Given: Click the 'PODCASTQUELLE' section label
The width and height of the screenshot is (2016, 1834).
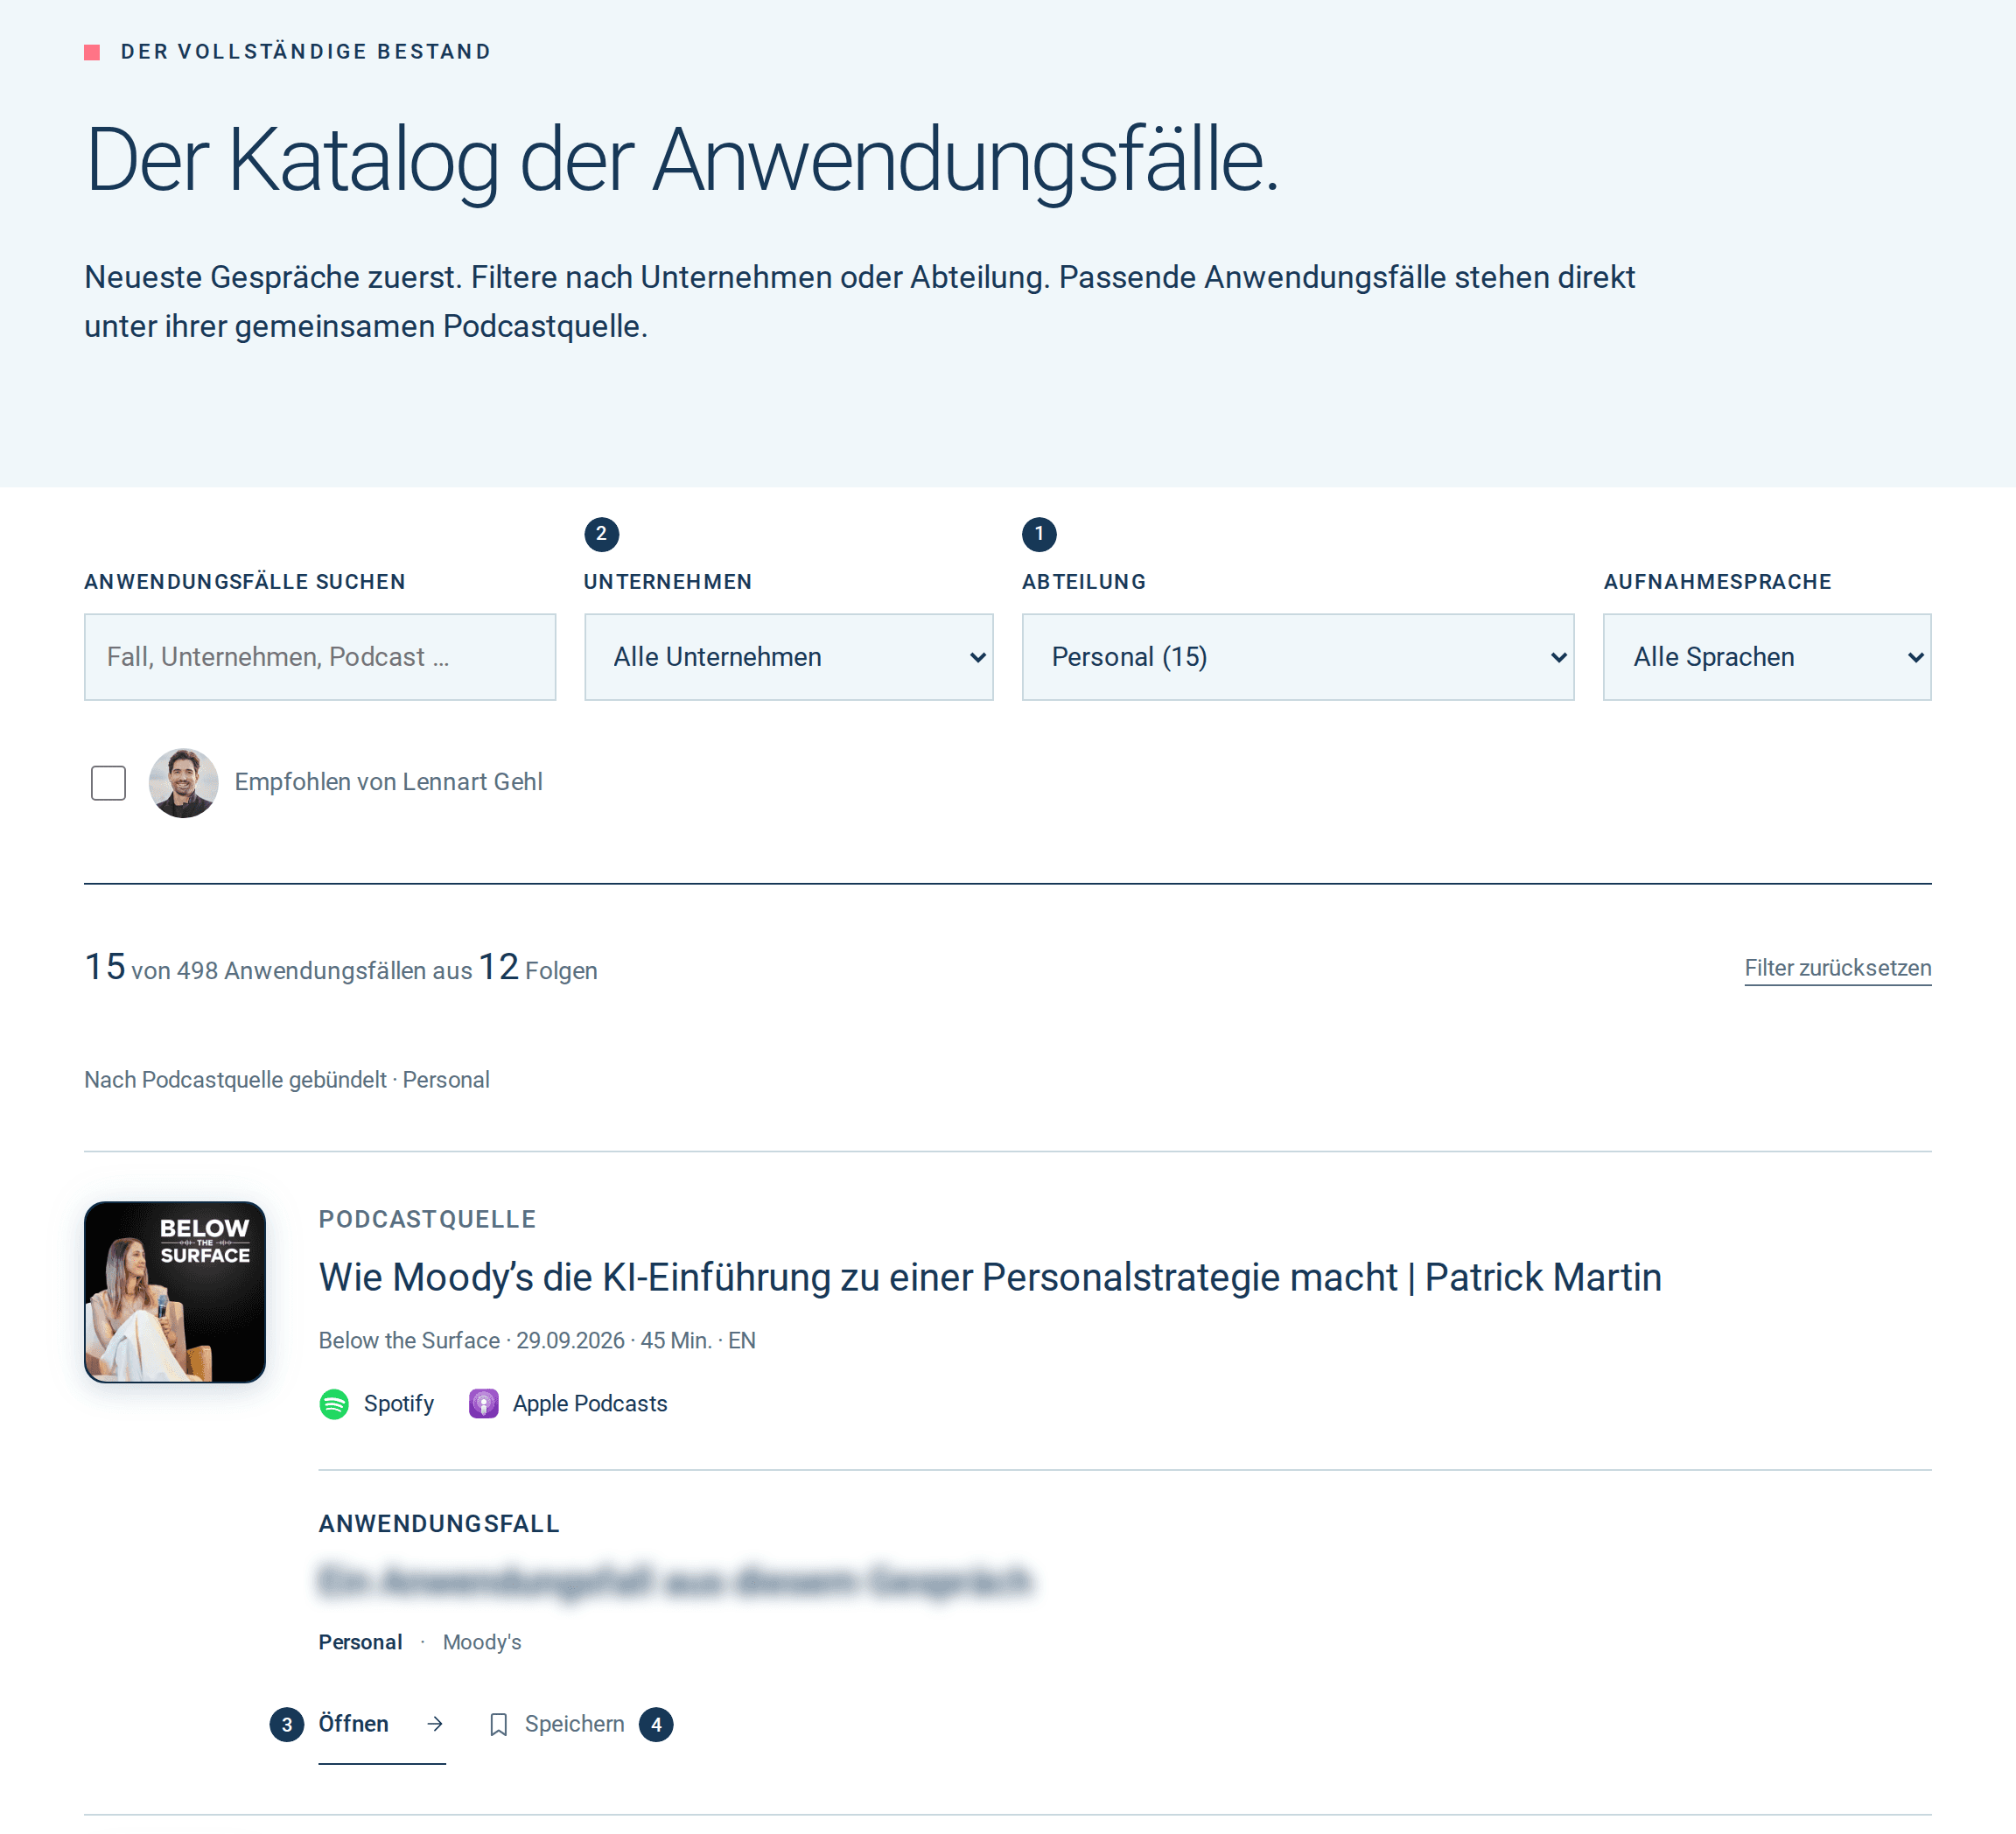Looking at the screenshot, I should click(x=427, y=1219).
